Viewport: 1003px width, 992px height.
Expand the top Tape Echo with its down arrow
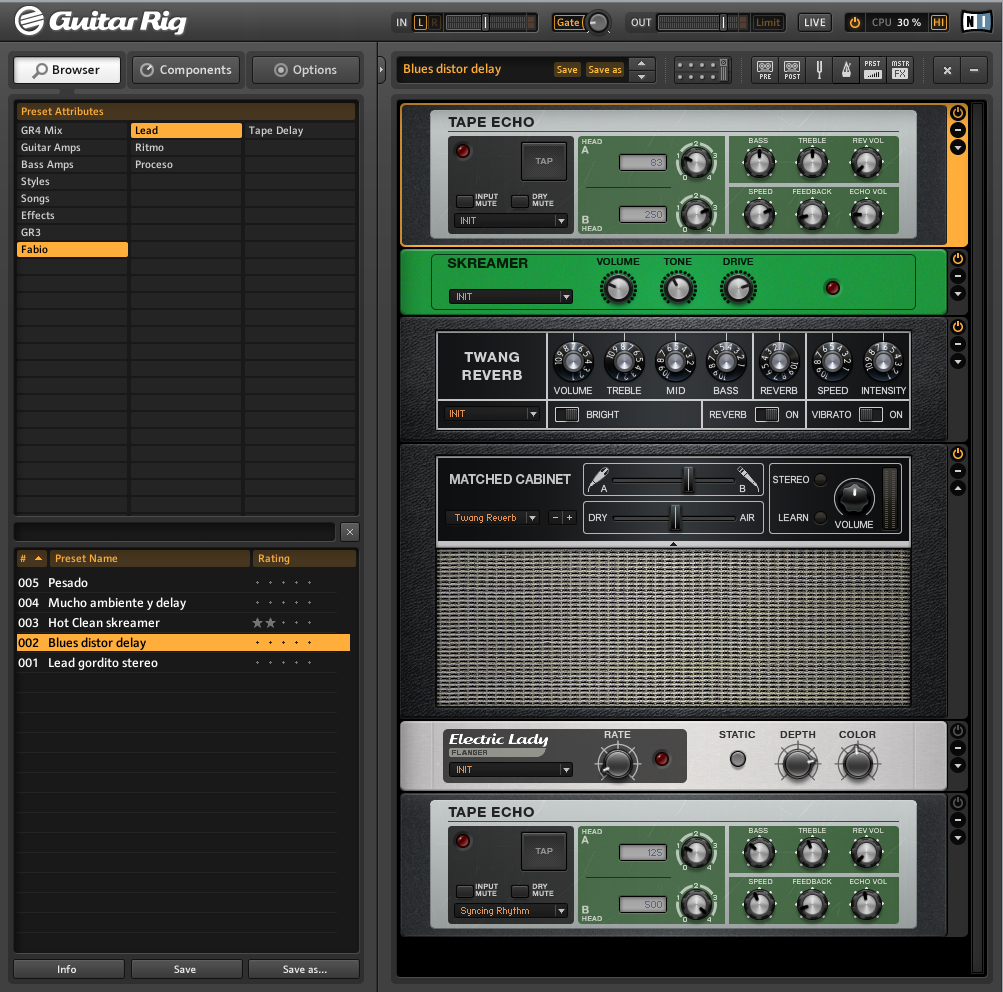958,148
